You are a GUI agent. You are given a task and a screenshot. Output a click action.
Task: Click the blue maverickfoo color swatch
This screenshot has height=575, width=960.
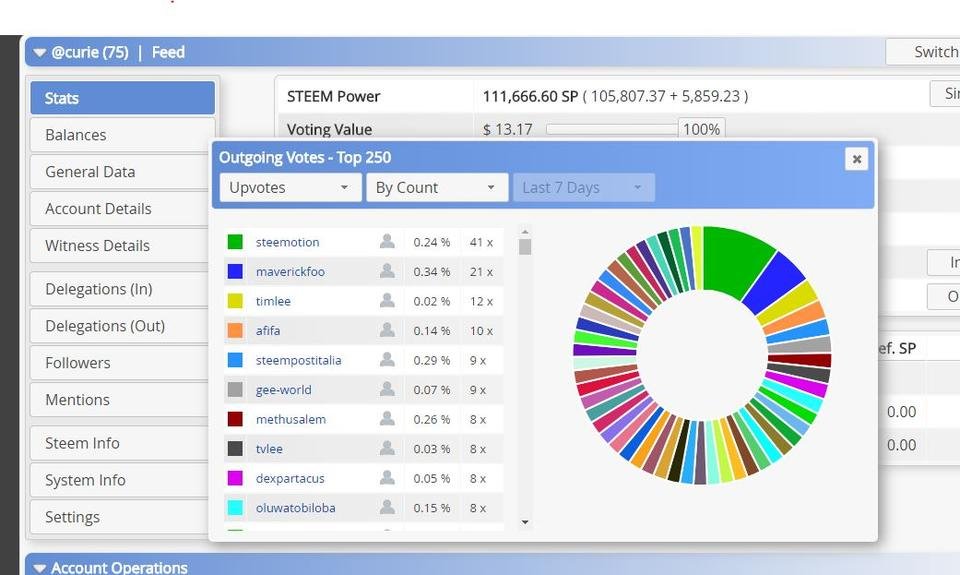tap(235, 271)
